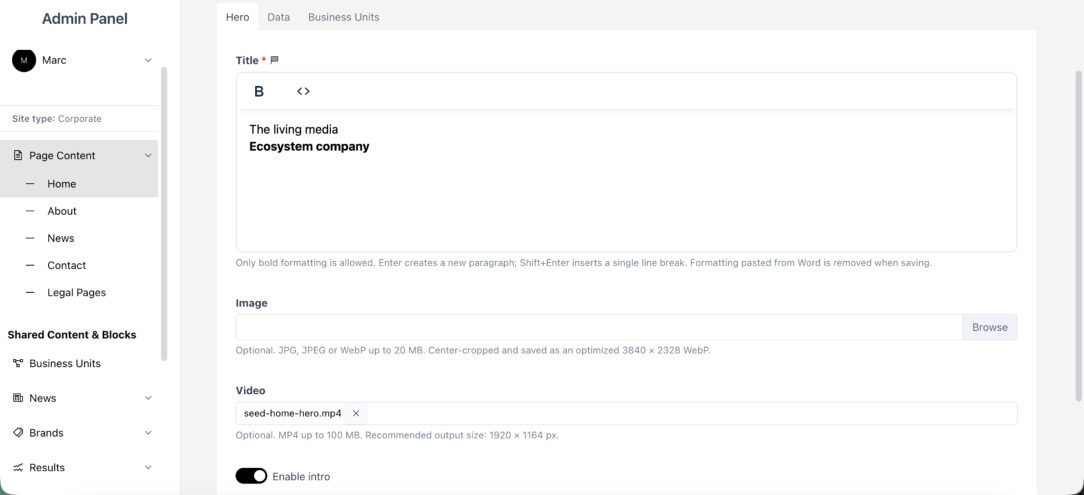Click Marc's avatar icon
This screenshot has height=495, width=1084.
[x=24, y=60]
